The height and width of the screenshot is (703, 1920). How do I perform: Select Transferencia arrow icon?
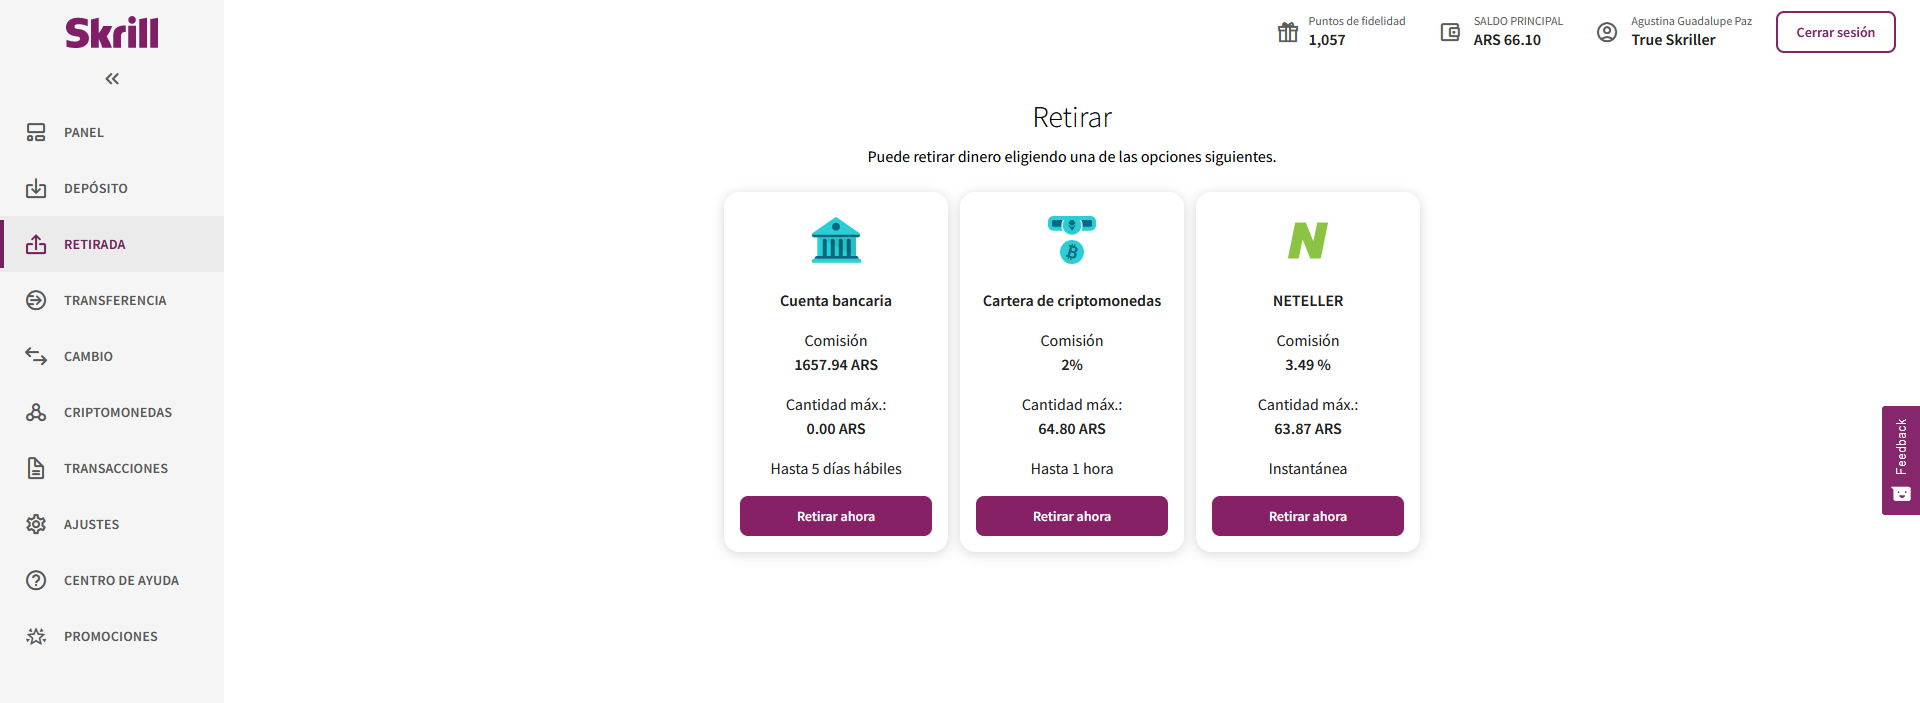click(x=36, y=300)
